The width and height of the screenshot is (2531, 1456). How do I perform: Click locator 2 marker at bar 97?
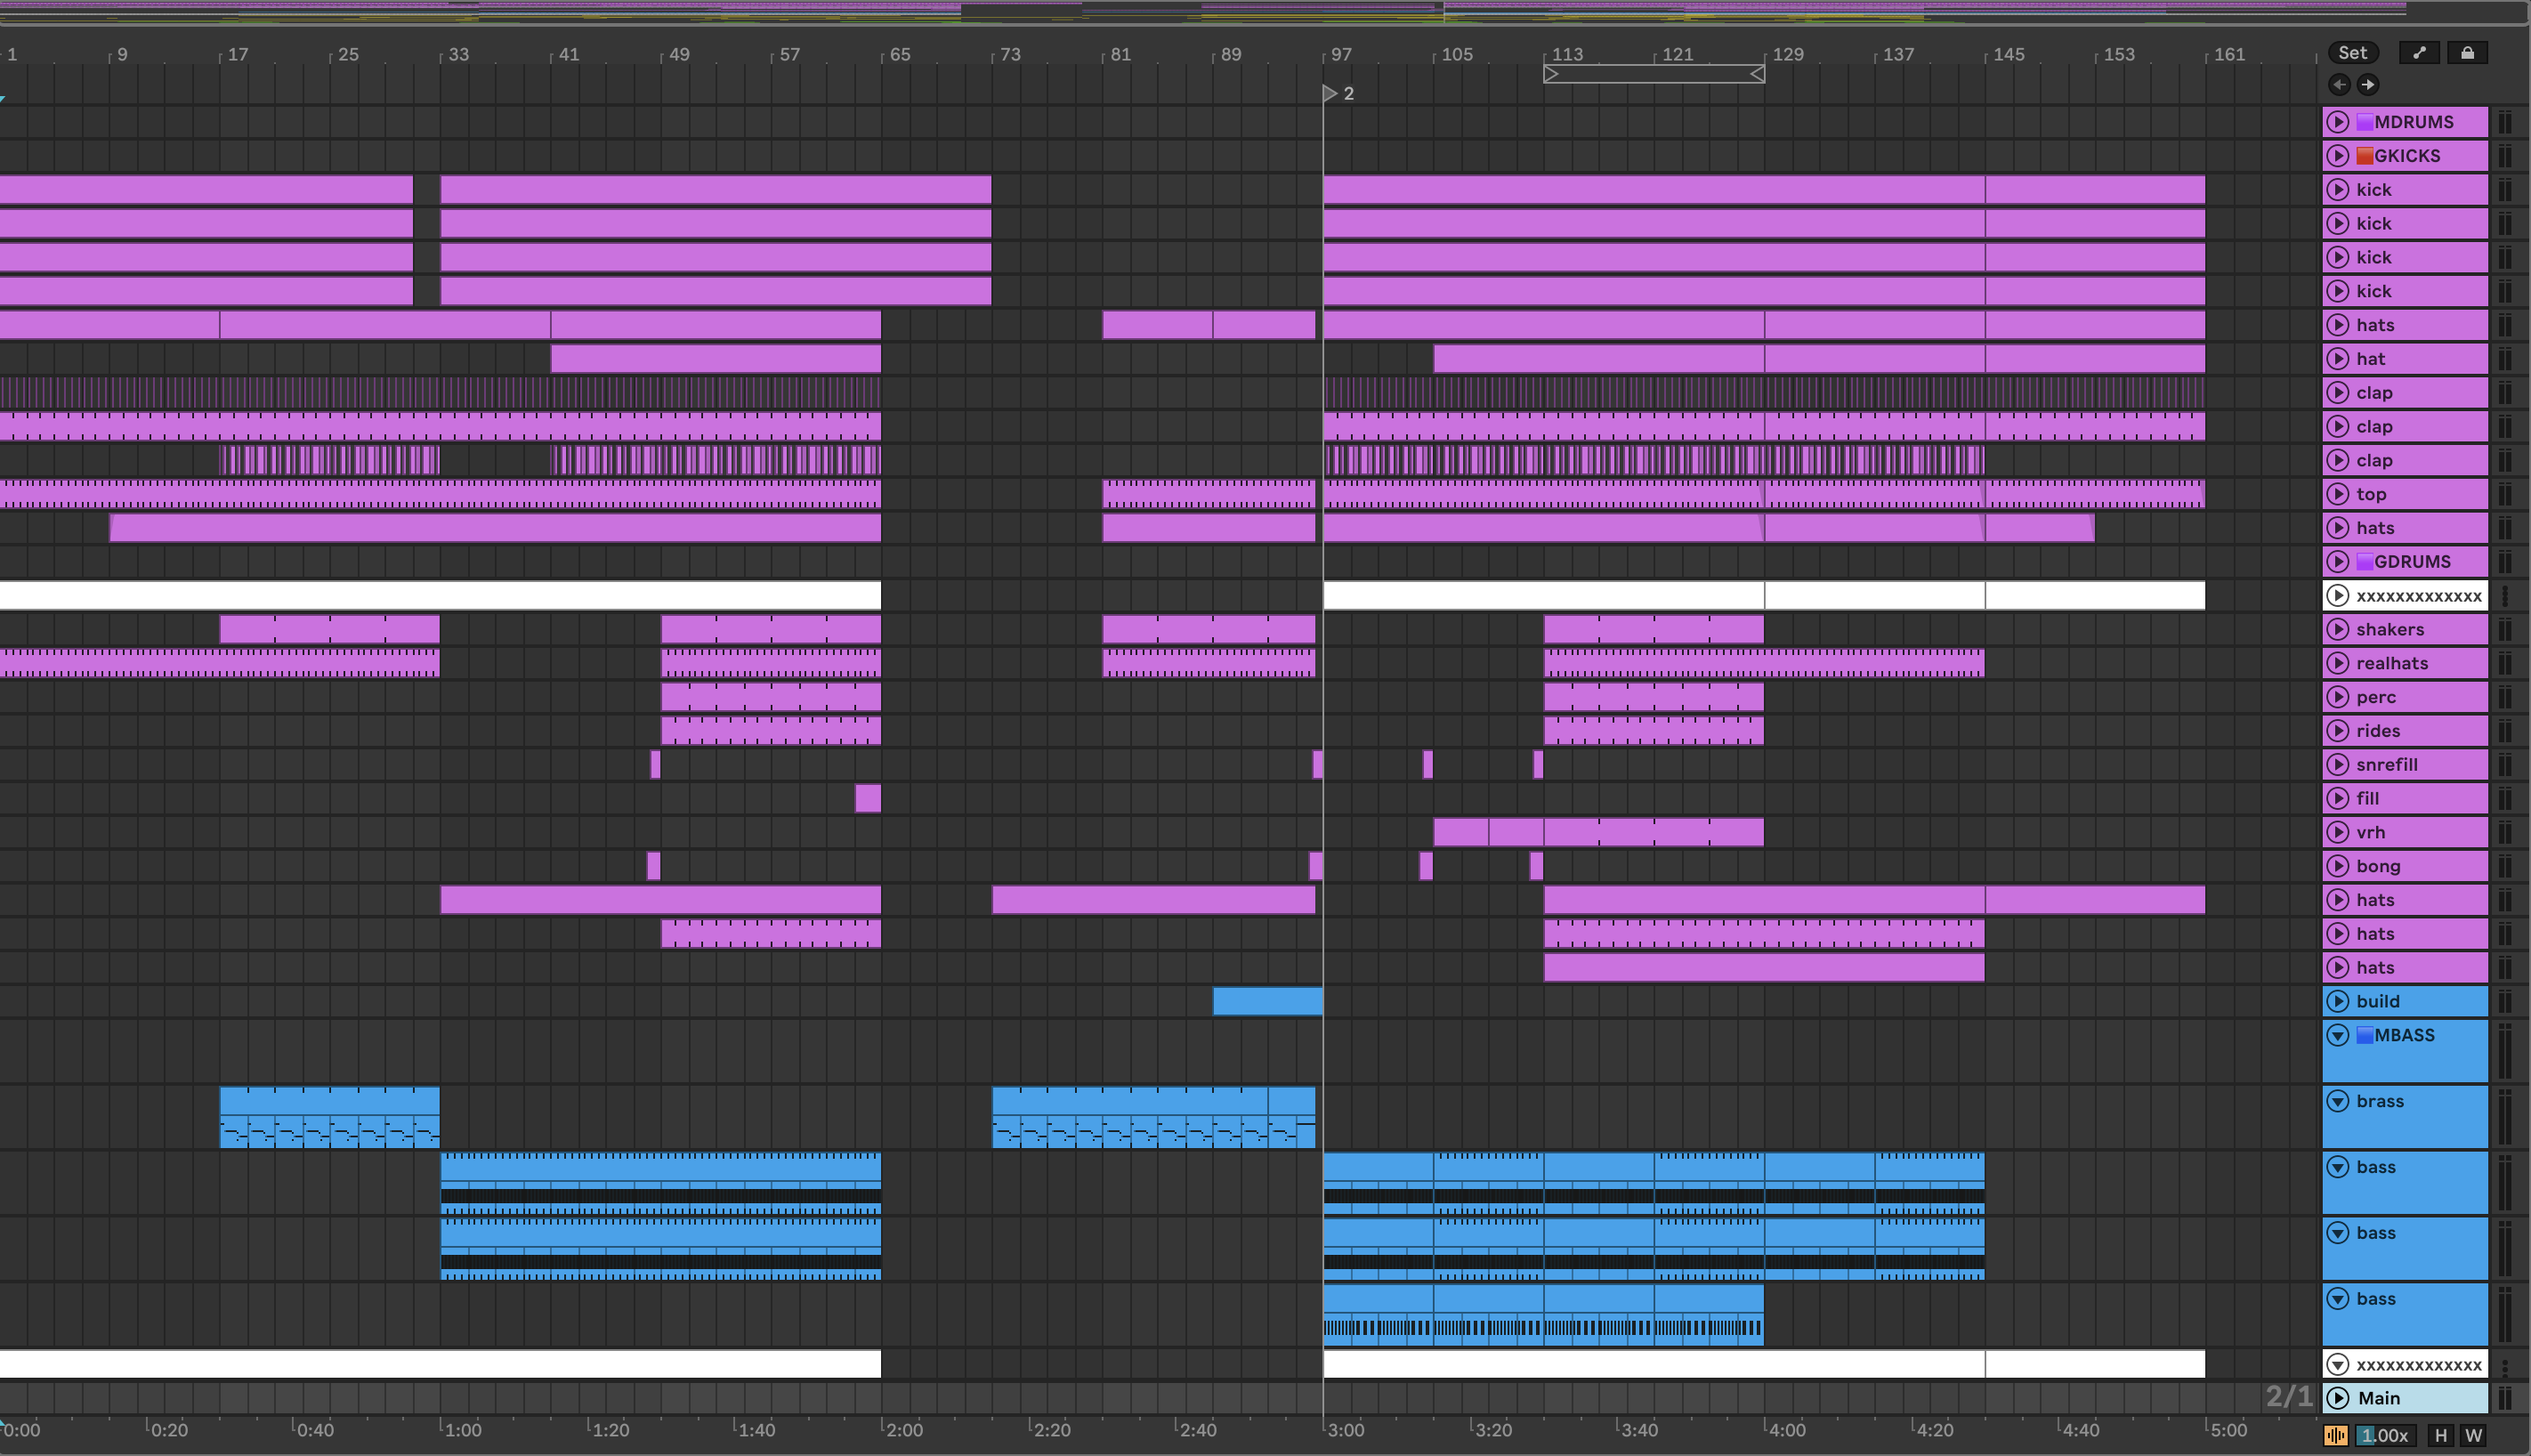[x=1331, y=94]
